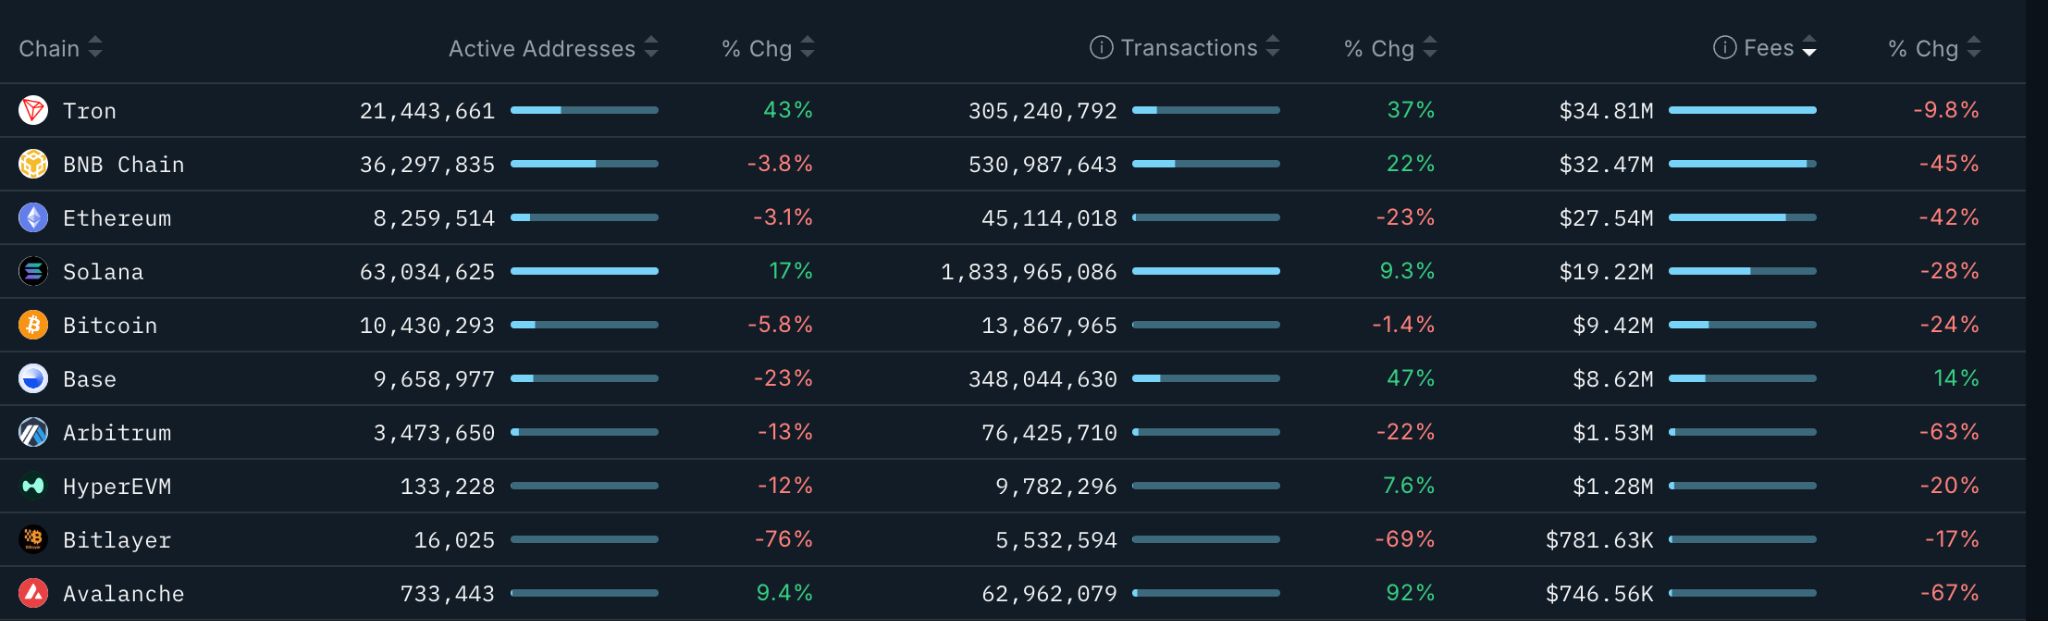The image size is (2048, 621).
Task: Sort by Active Addresses
Action: click(x=651, y=47)
